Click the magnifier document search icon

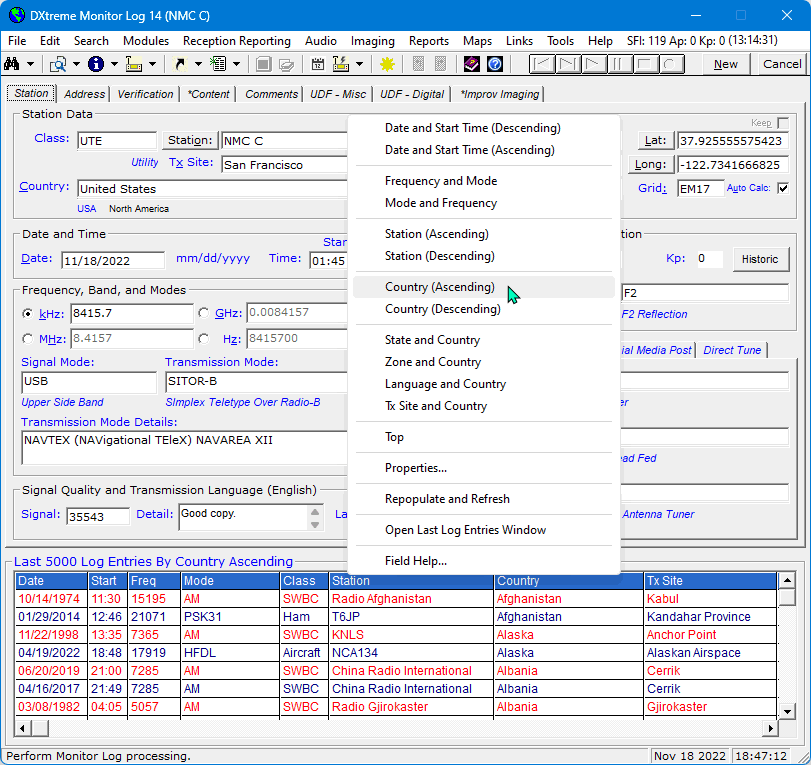point(58,64)
